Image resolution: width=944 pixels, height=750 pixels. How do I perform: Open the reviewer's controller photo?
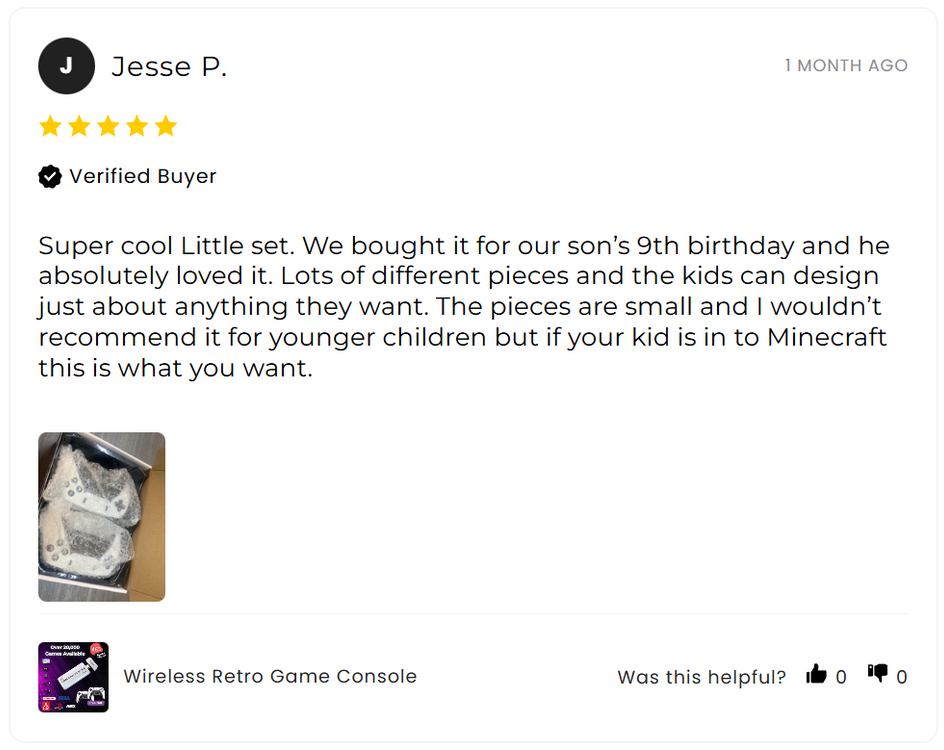(x=101, y=516)
